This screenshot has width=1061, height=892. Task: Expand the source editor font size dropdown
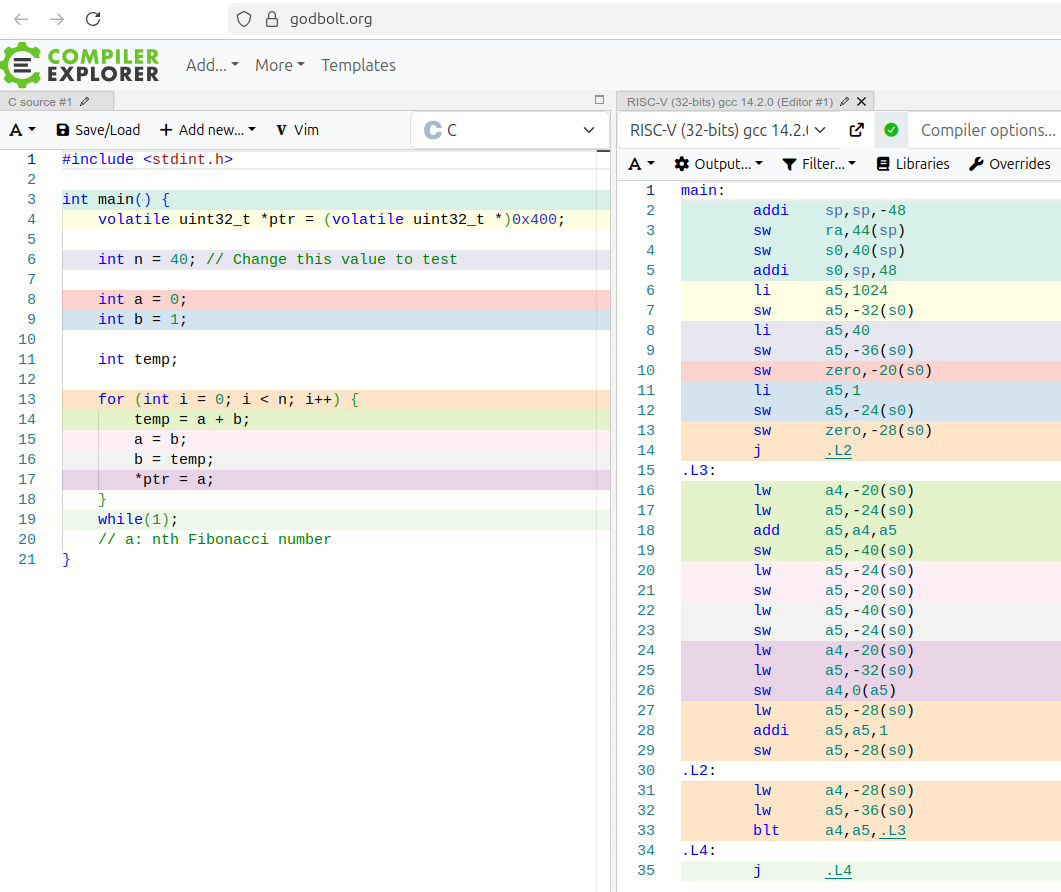pyautogui.click(x=22, y=130)
